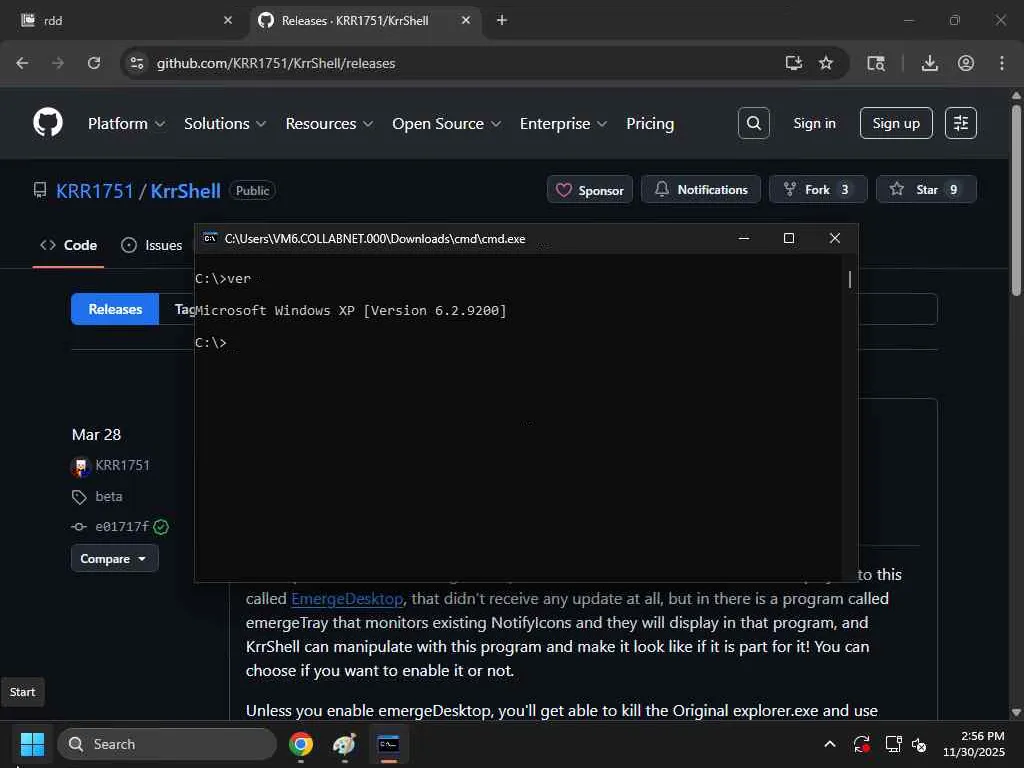
Task: Click the page vertical scrollbar thumb
Action: (1016, 199)
